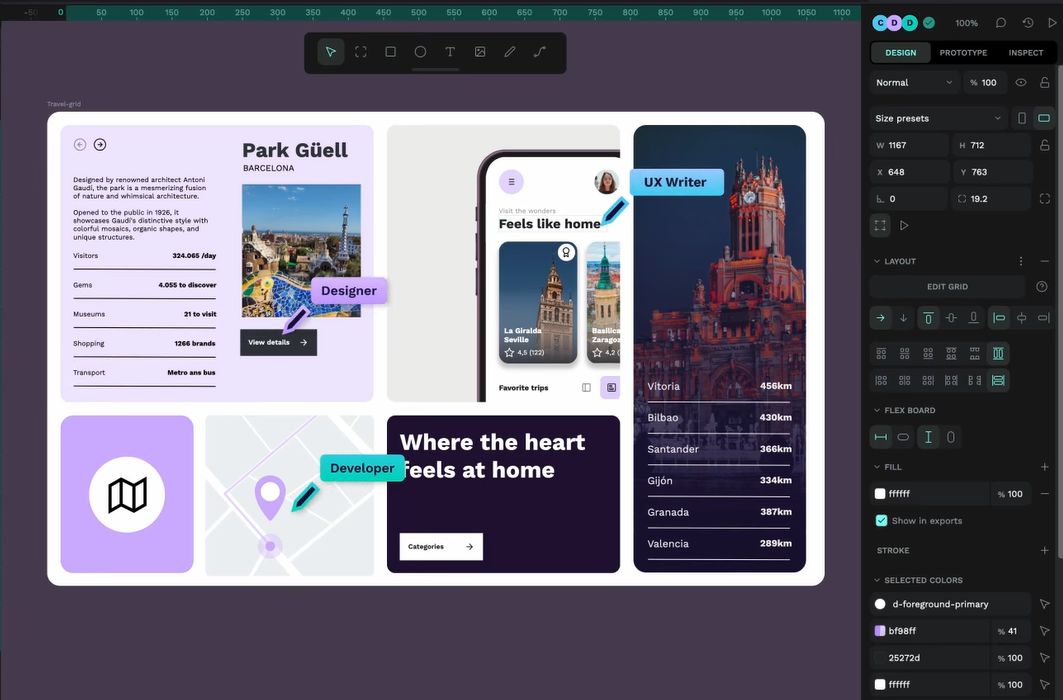Set layout direction to column
This screenshot has height=700, width=1063.
point(904,318)
